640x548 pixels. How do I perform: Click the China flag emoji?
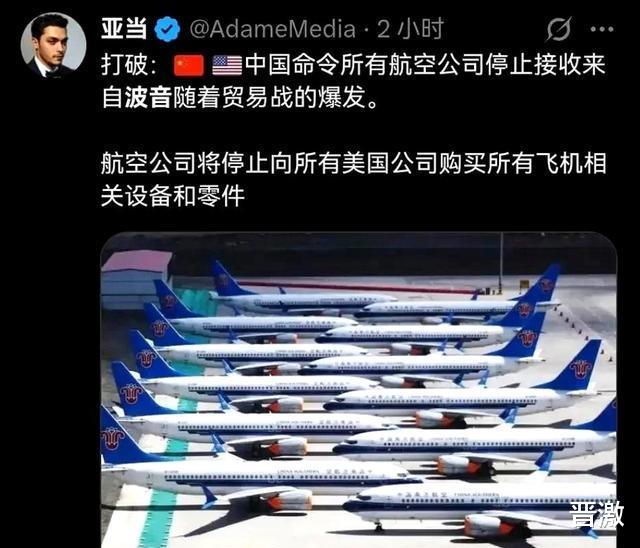[189, 65]
